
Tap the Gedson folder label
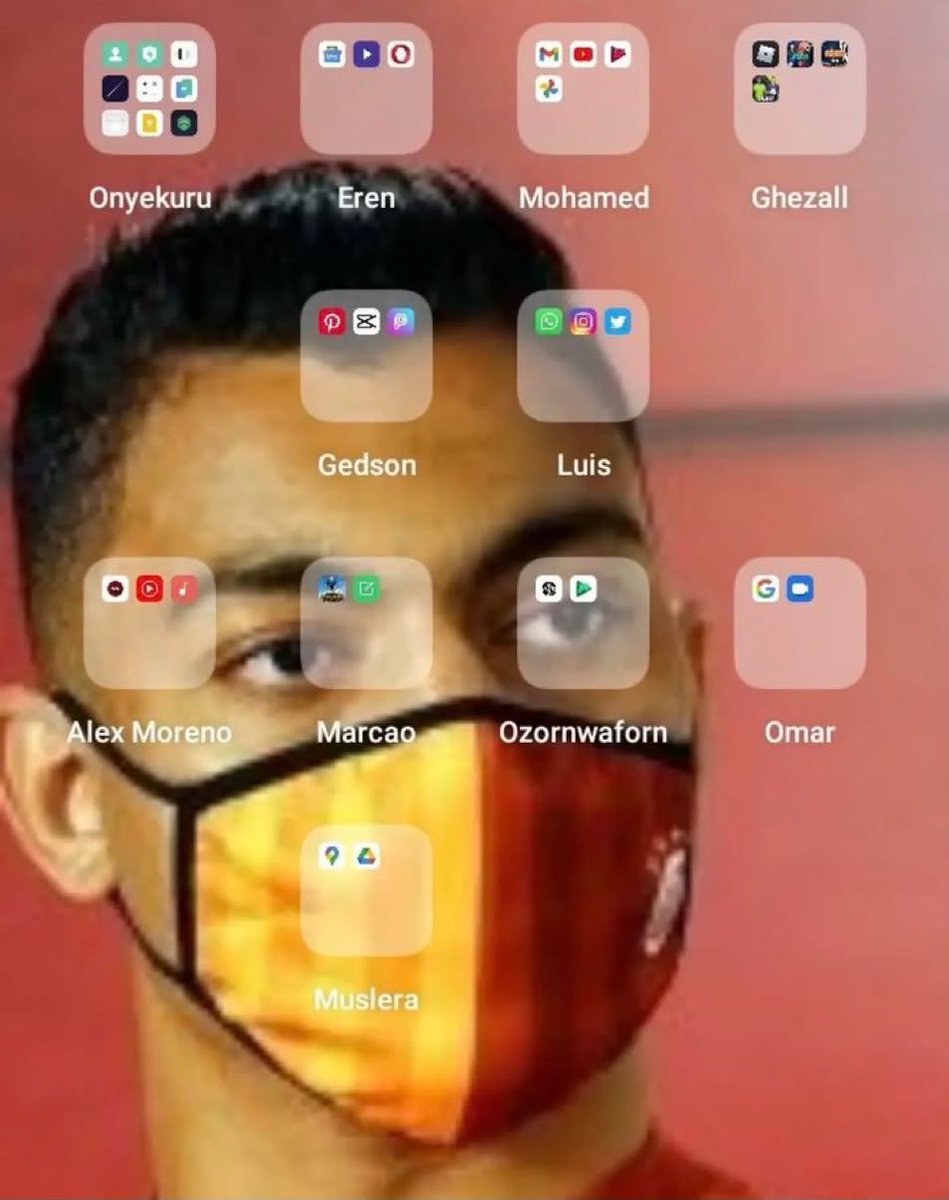(x=366, y=465)
